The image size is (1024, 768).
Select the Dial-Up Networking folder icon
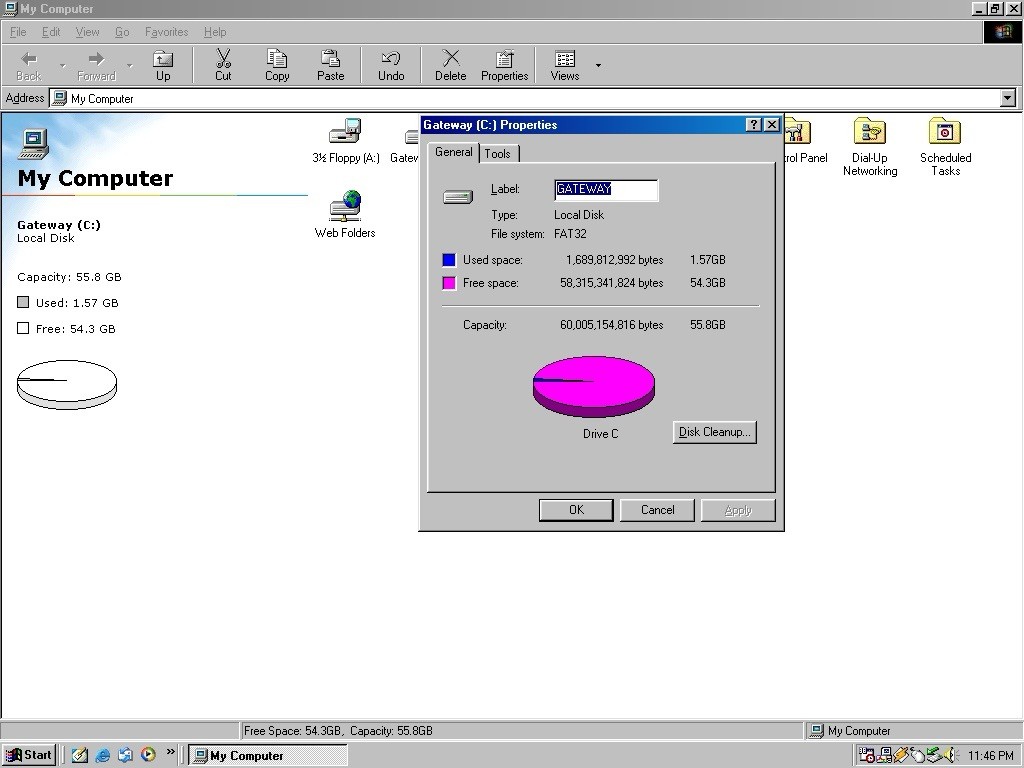tap(870, 147)
